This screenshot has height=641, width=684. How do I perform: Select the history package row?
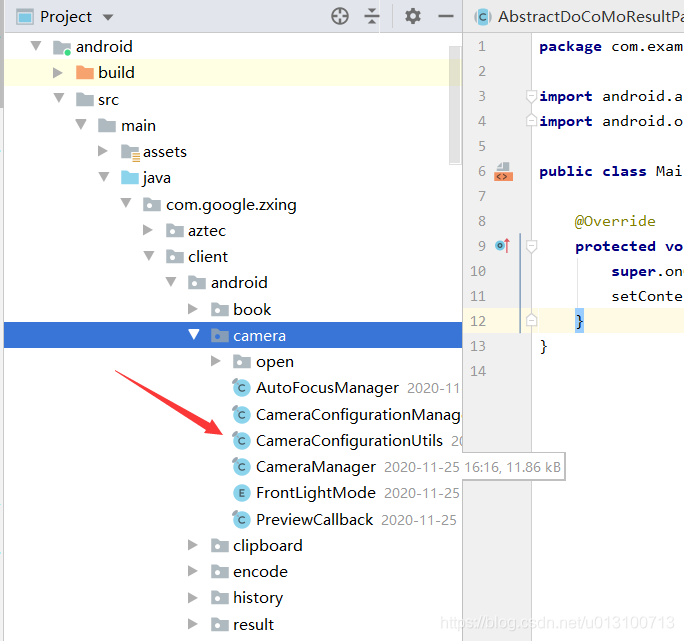tap(233, 598)
